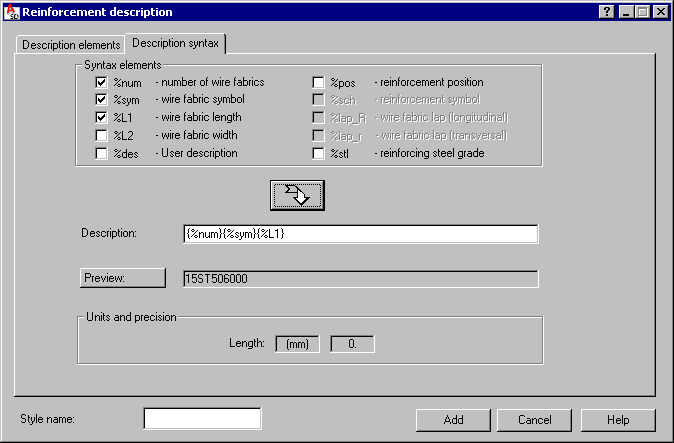Click the disabled %lap_R longitudinal lap checkbox
Viewport: 674px width, 443px height.
(318, 117)
